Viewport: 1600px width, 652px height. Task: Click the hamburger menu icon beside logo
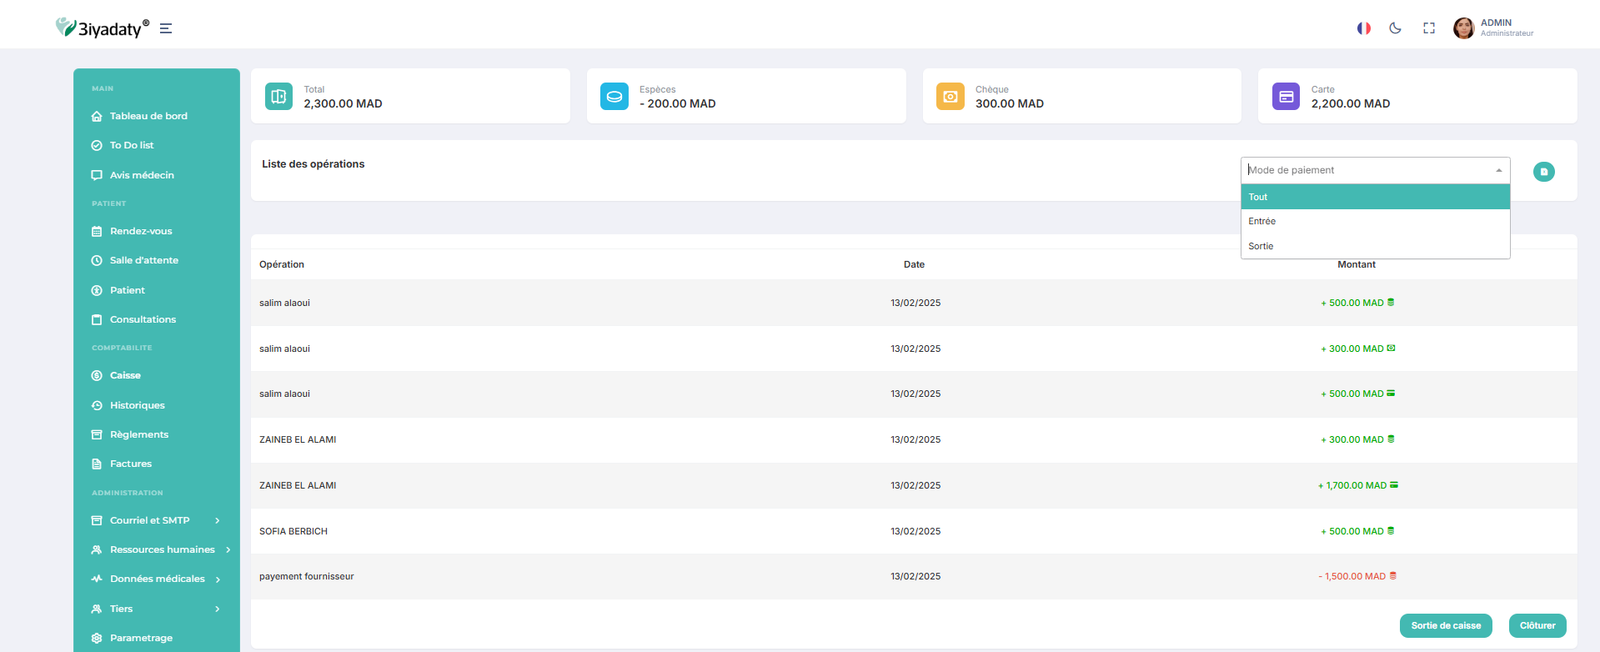click(x=166, y=29)
